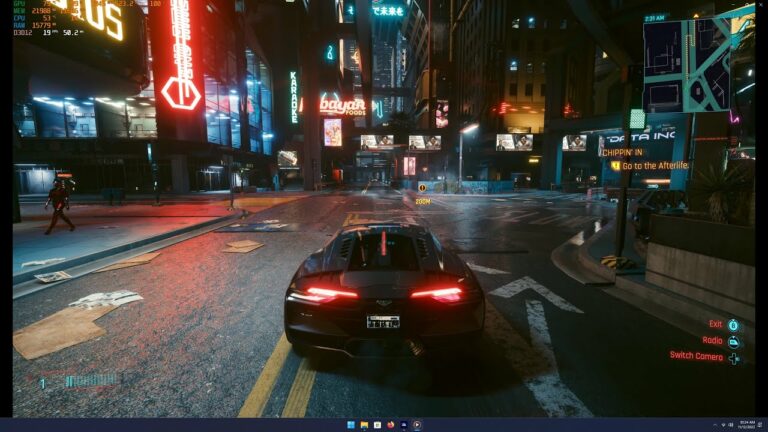Open the media player taskbar icon
Viewport: 768px width, 432px height.
(417, 425)
